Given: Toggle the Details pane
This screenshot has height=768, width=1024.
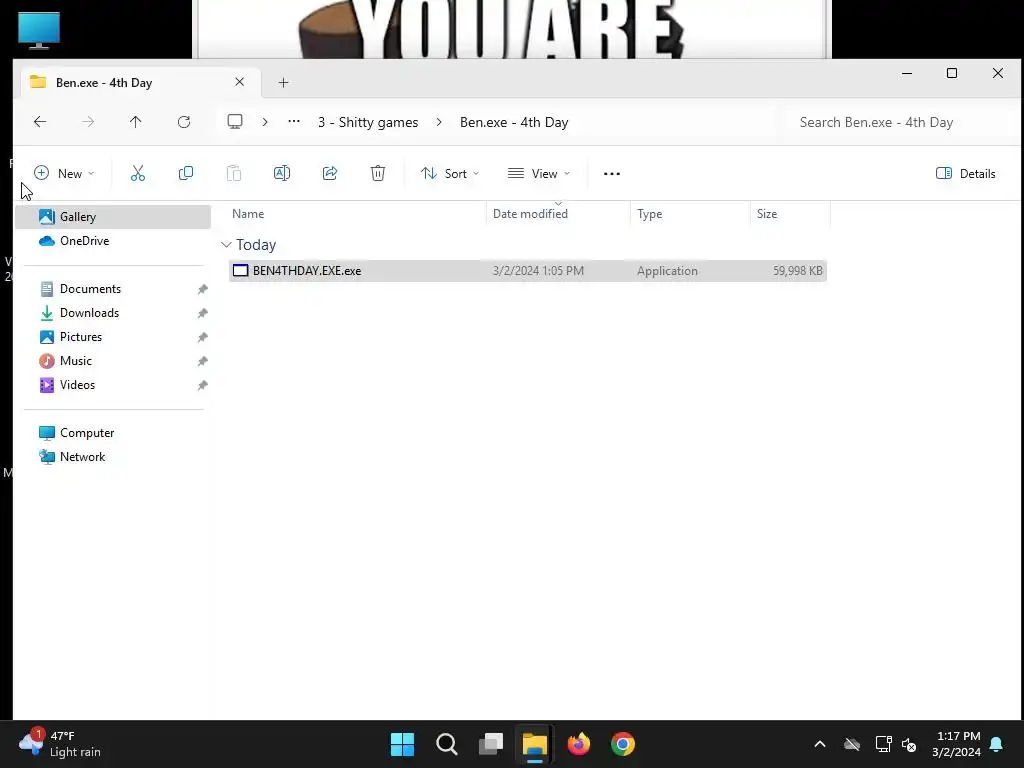Looking at the screenshot, I should [x=966, y=174].
